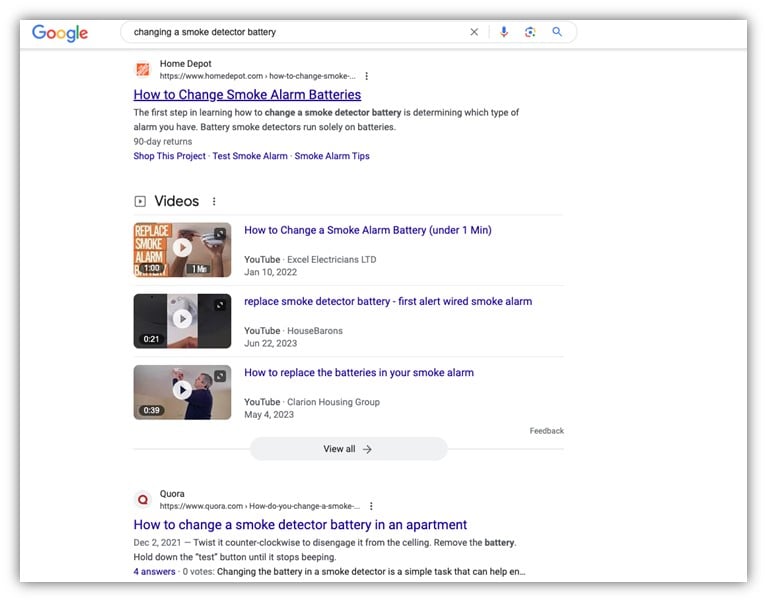This screenshot has height=602, width=767.
Task: Open 'replace smoke detector battery - first alert' video
Action: coord(388,301)
